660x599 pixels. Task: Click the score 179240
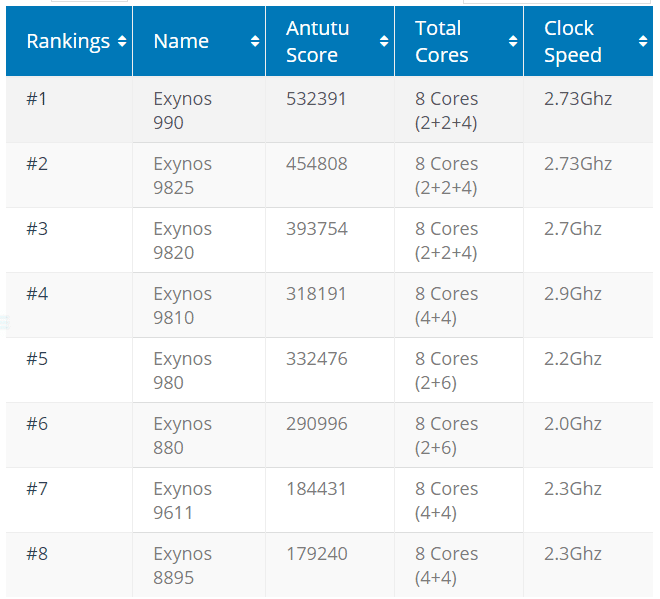317,554
